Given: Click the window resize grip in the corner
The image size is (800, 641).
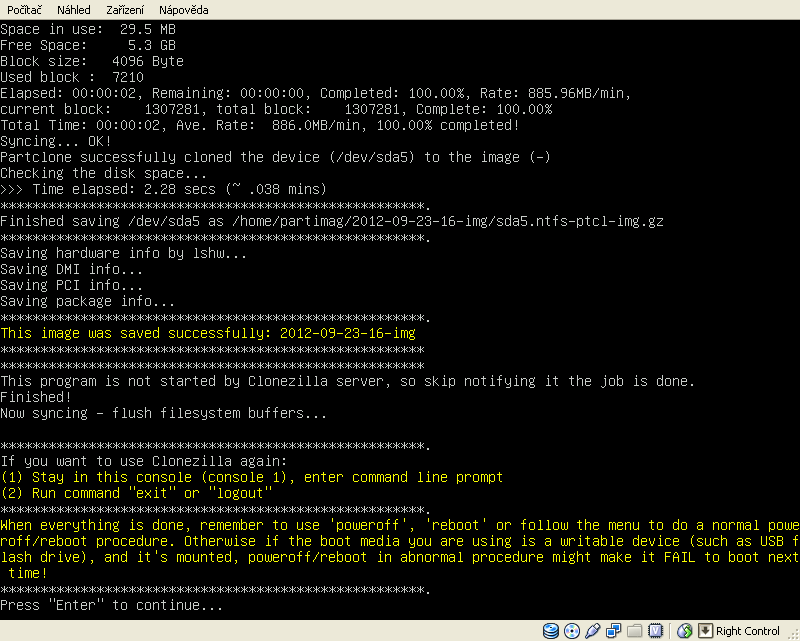Looking at the screenshot, I should 792,633.
